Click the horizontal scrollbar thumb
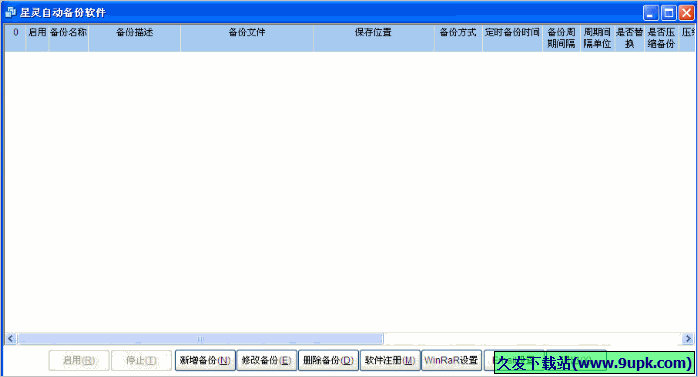The height and width of the screenshot is (377, 698). pos(200,339)
